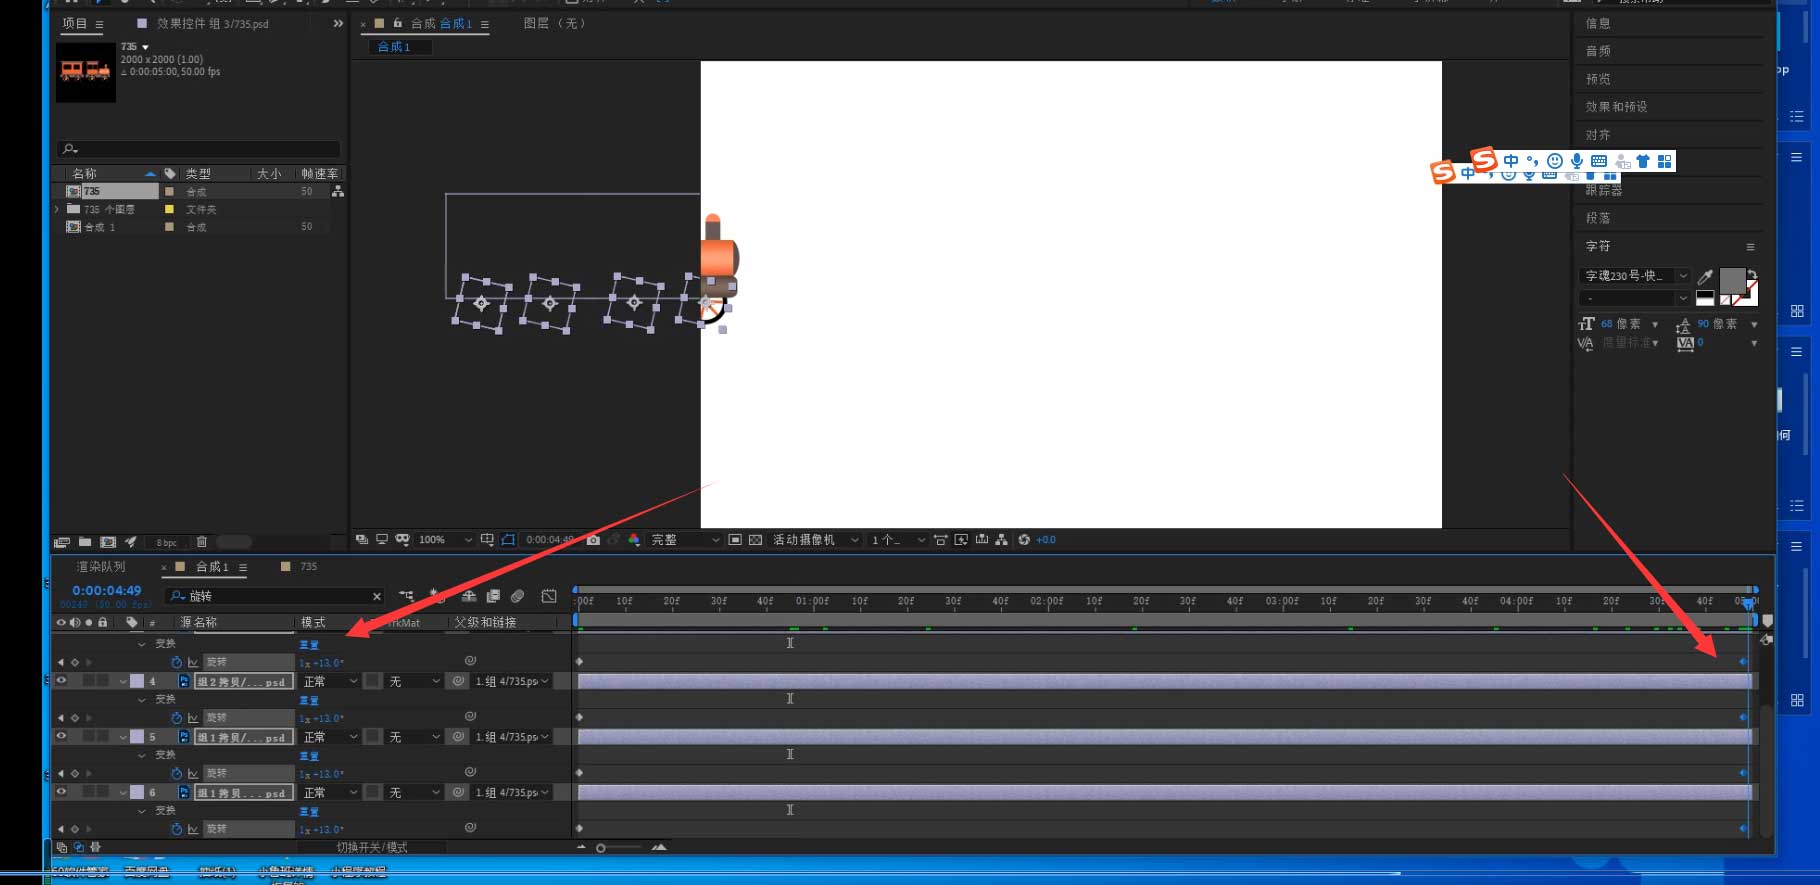The height and width of the screenshot is (885, 1820).
Task: Toggle transparency grid in the viewer
Action: pos(755,540)
